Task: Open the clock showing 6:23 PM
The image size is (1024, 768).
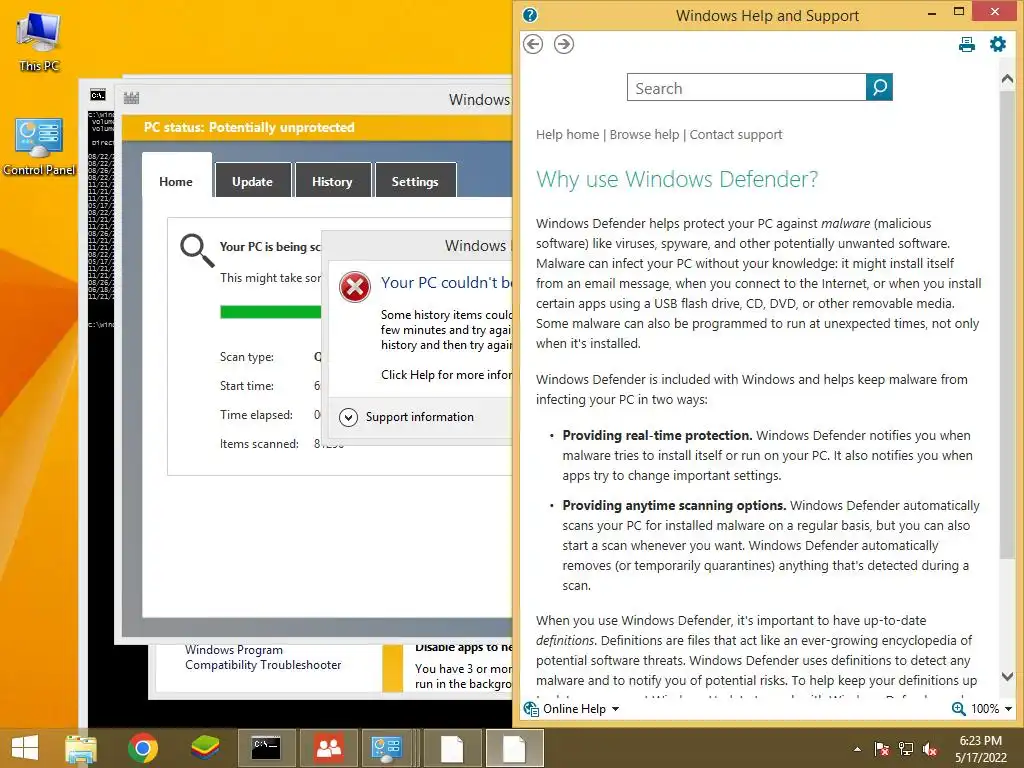Action: [981, 749]
